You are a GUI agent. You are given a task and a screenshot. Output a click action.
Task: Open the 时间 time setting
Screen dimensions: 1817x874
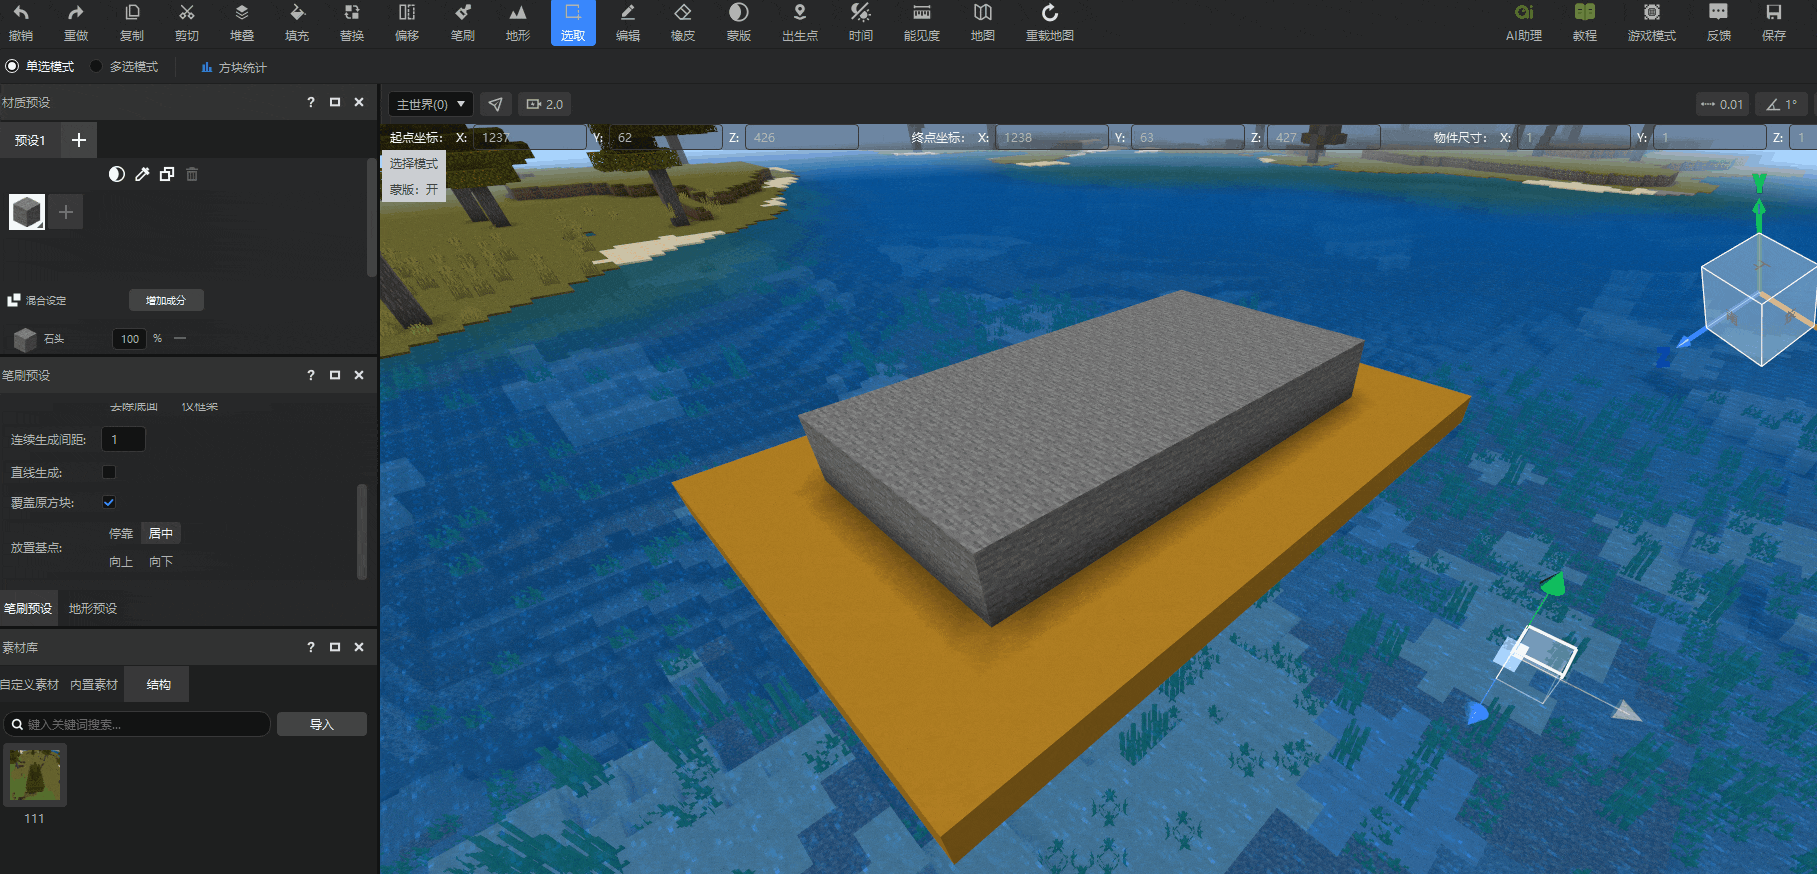(x=861, y=23)
